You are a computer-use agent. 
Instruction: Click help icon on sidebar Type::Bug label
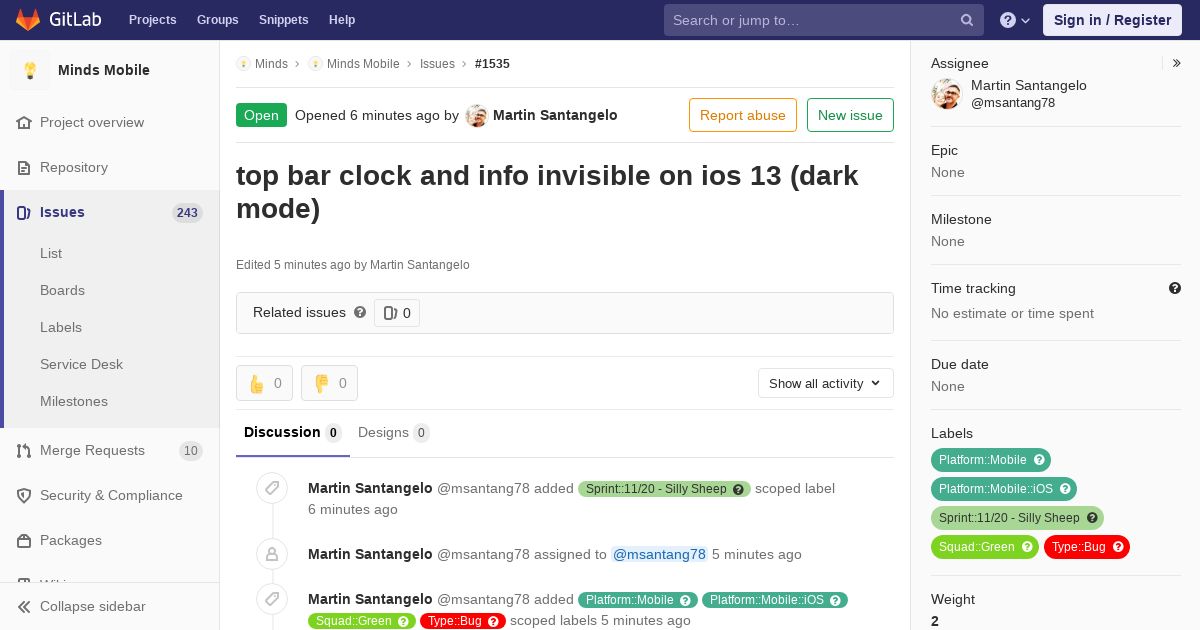1118,547
